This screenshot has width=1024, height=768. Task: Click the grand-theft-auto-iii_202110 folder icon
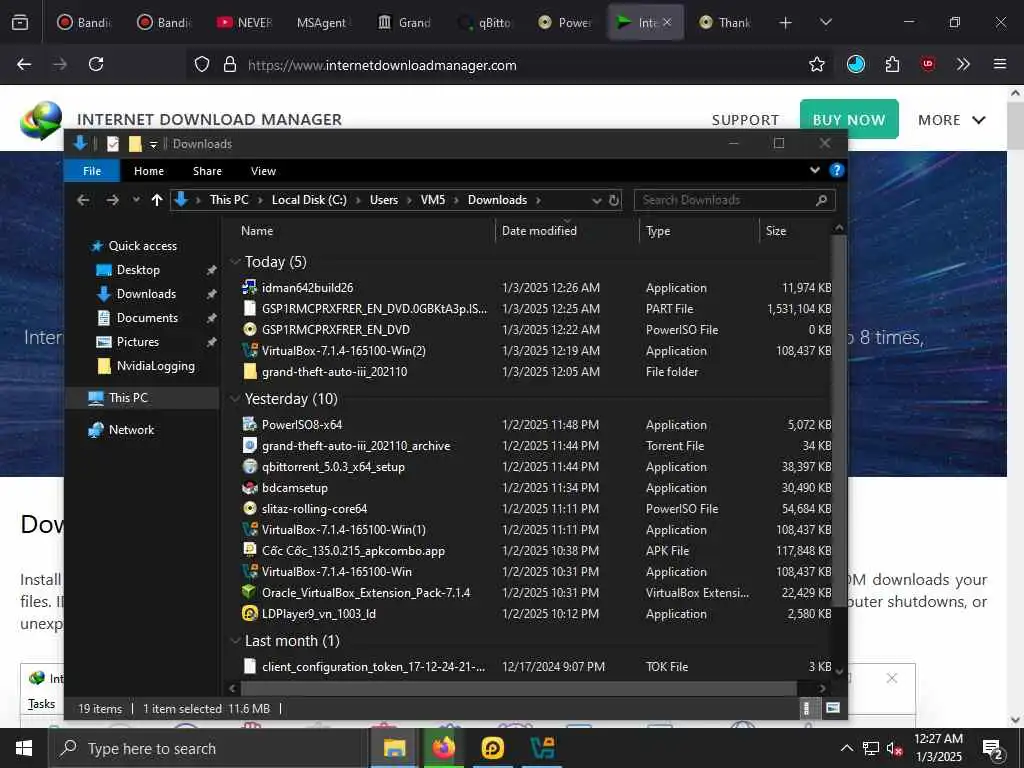click(249, 372)
